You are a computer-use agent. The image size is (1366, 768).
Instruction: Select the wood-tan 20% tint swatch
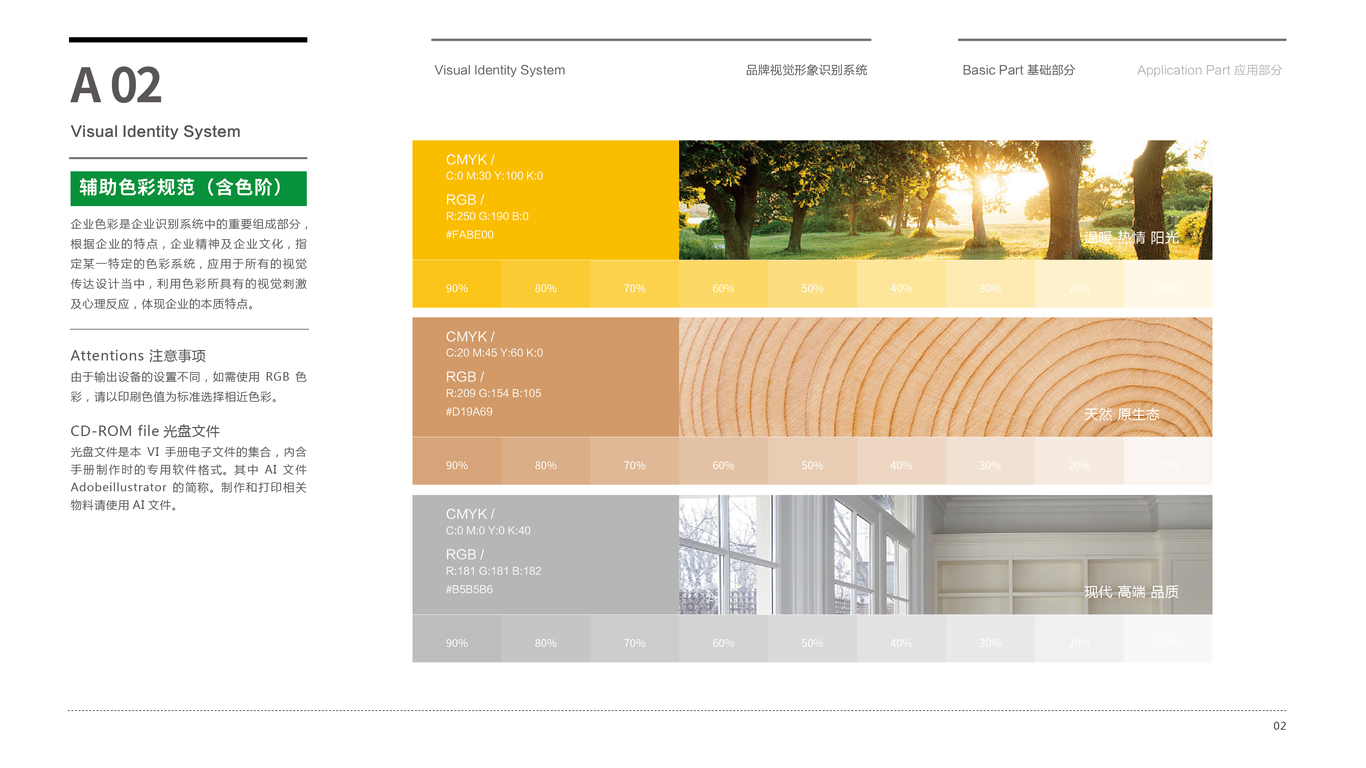[x=1079, y=461]
